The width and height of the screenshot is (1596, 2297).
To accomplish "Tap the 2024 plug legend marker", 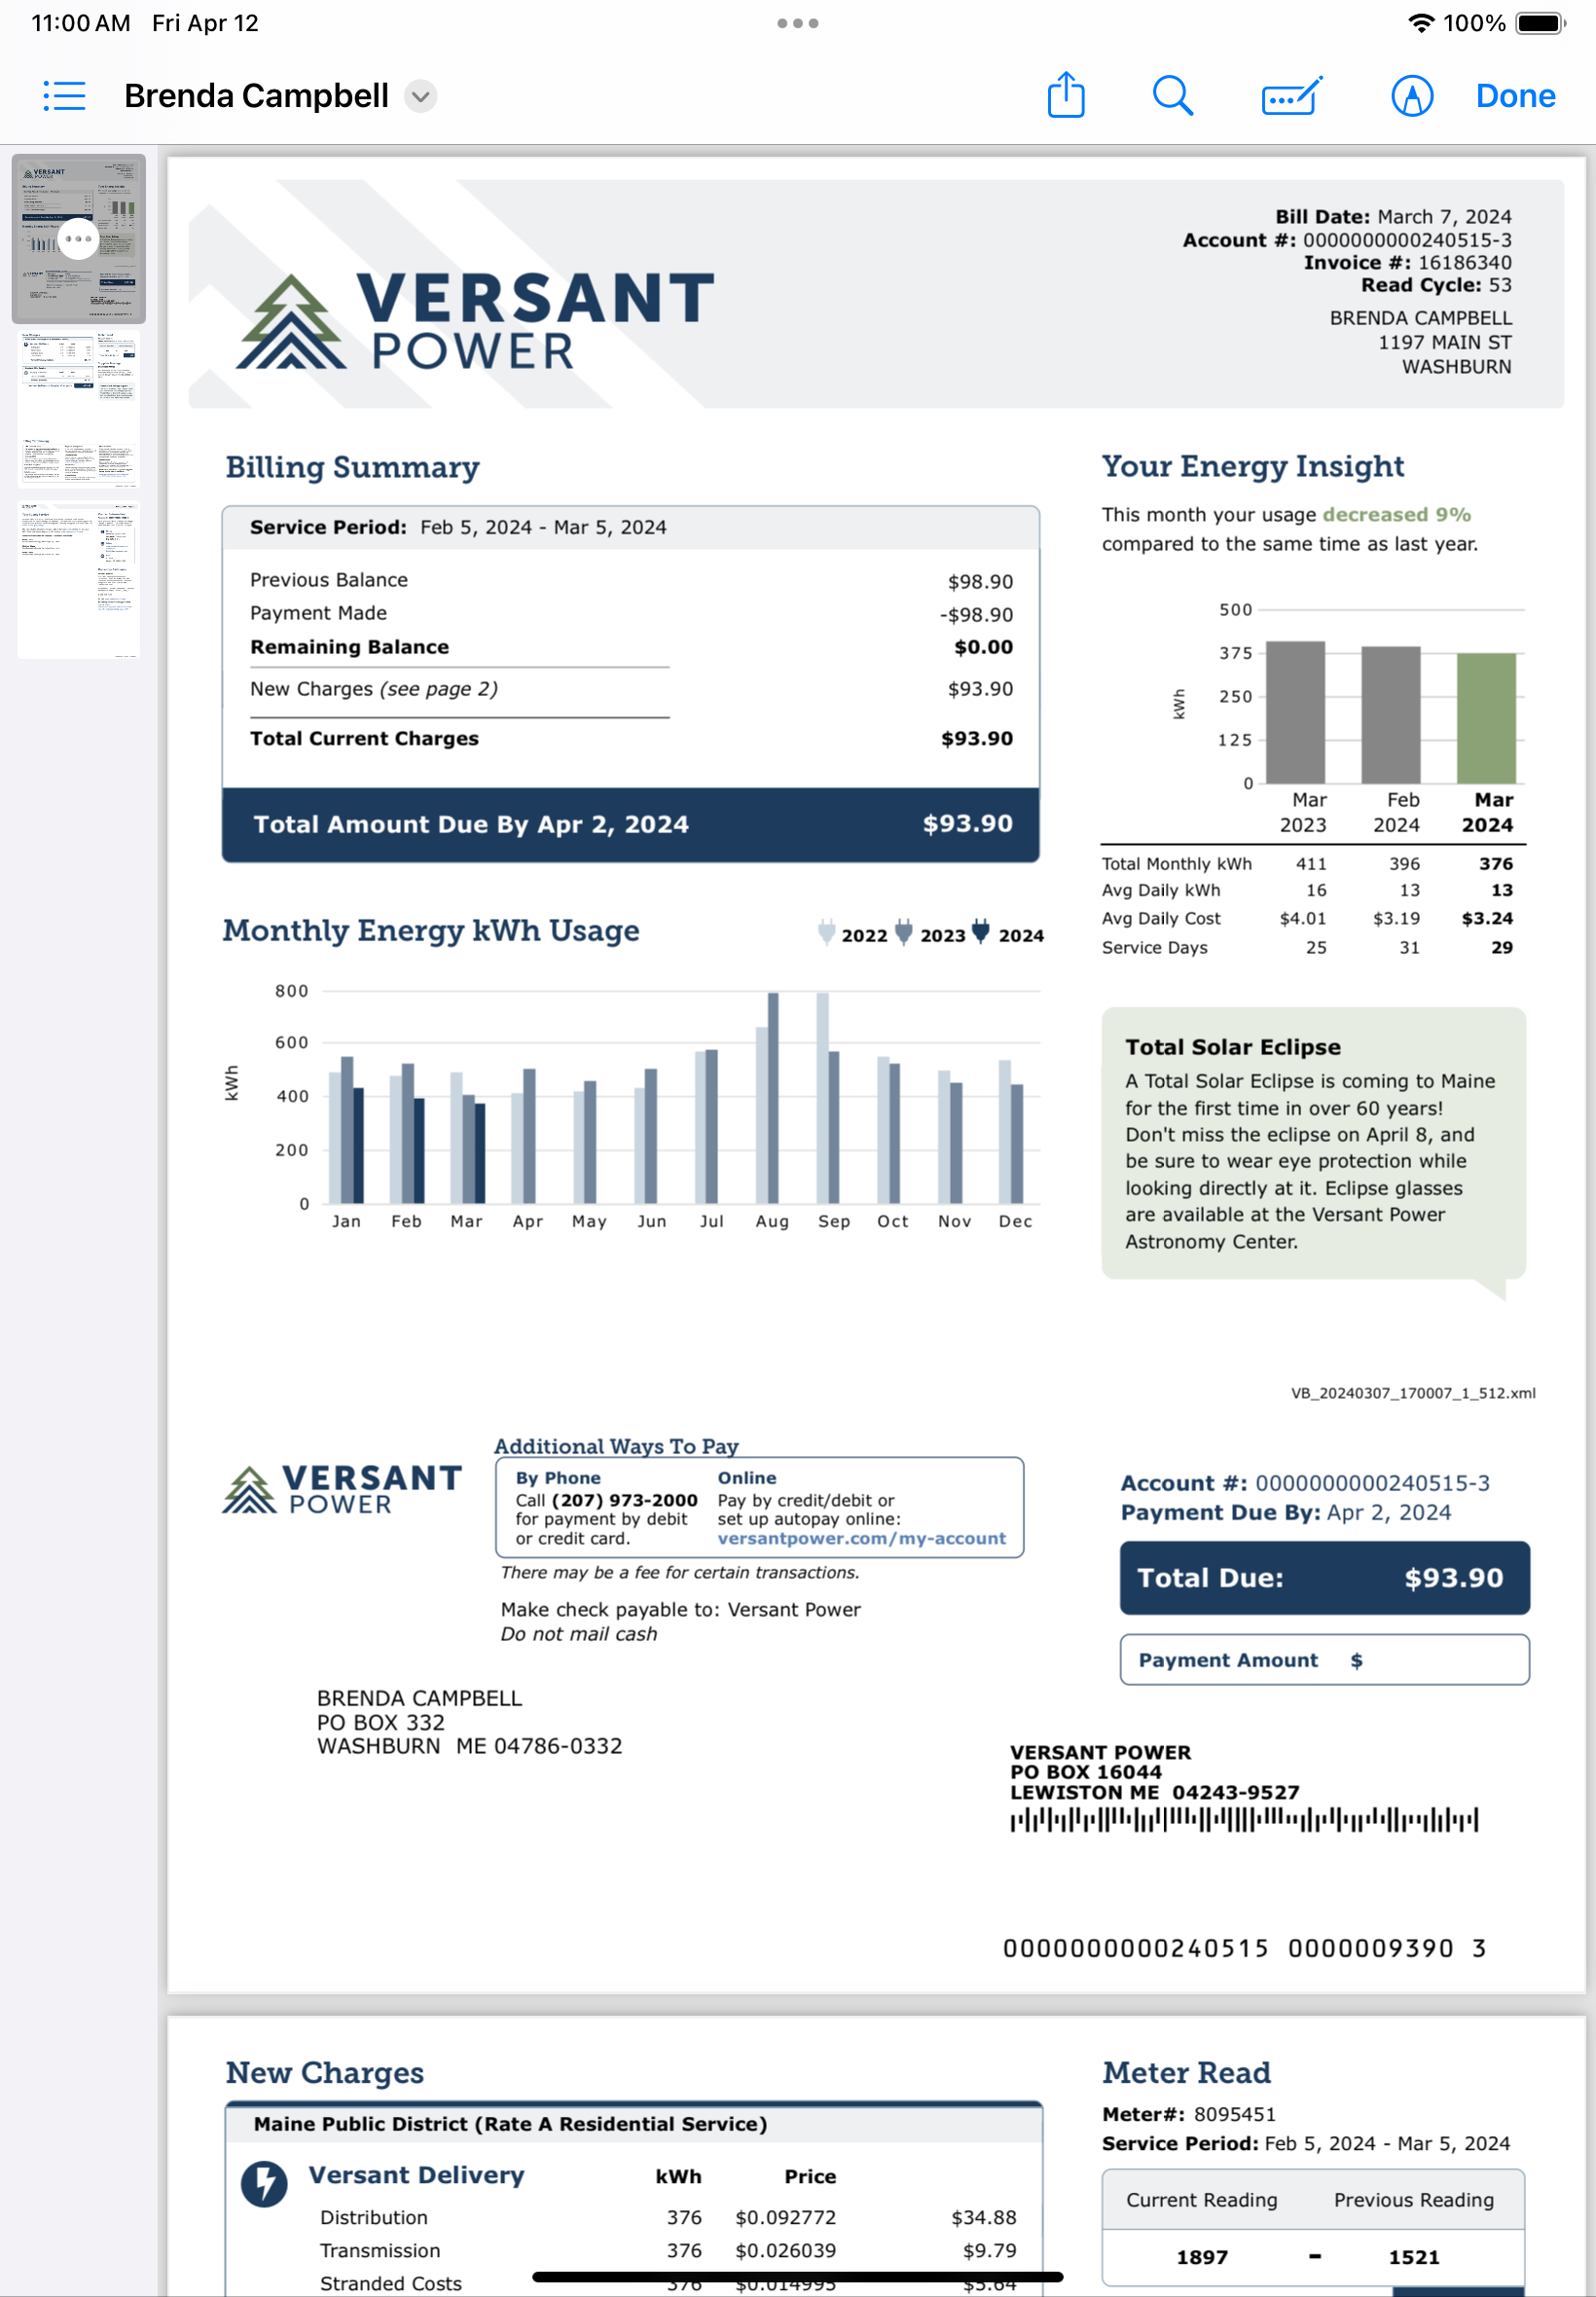I will pyautogui.click(x=980, y=931).
